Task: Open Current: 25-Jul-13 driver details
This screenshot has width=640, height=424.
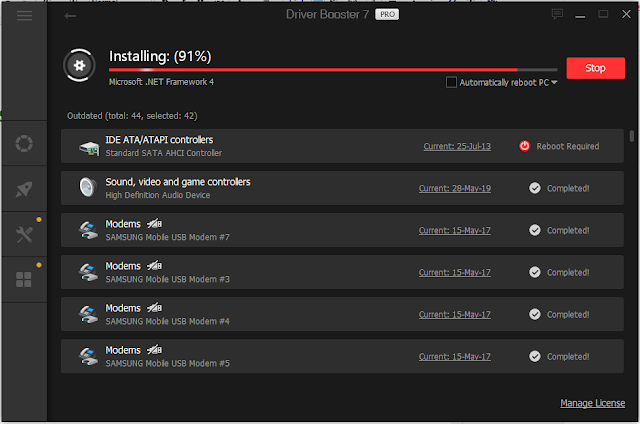Action: [457, 146]
